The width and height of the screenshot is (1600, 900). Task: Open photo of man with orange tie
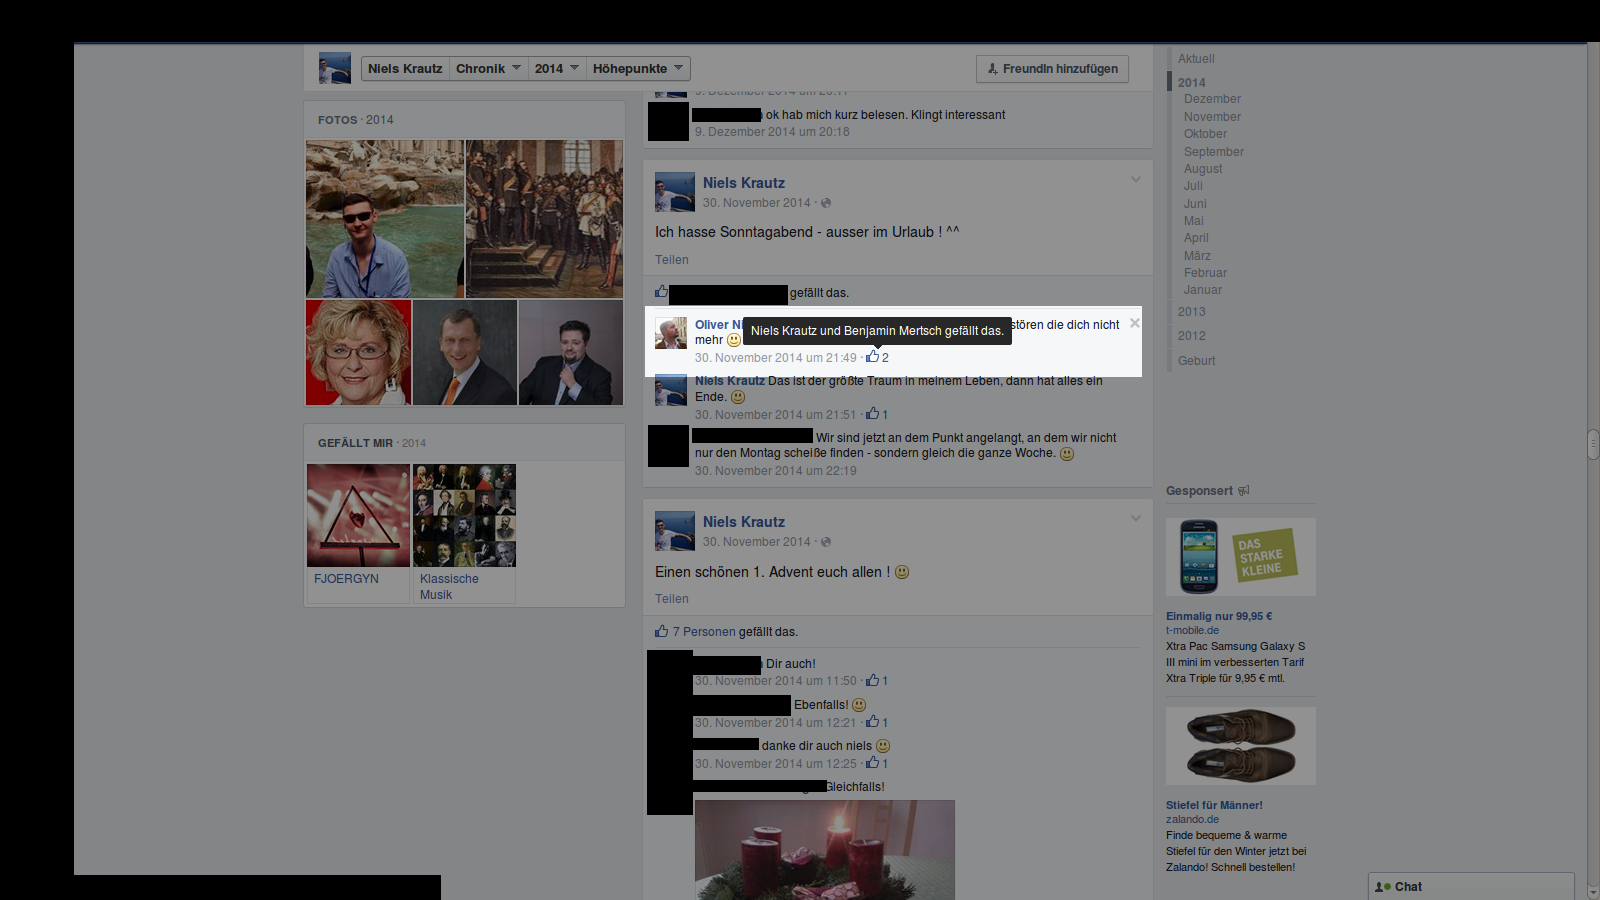coord(465,352)
